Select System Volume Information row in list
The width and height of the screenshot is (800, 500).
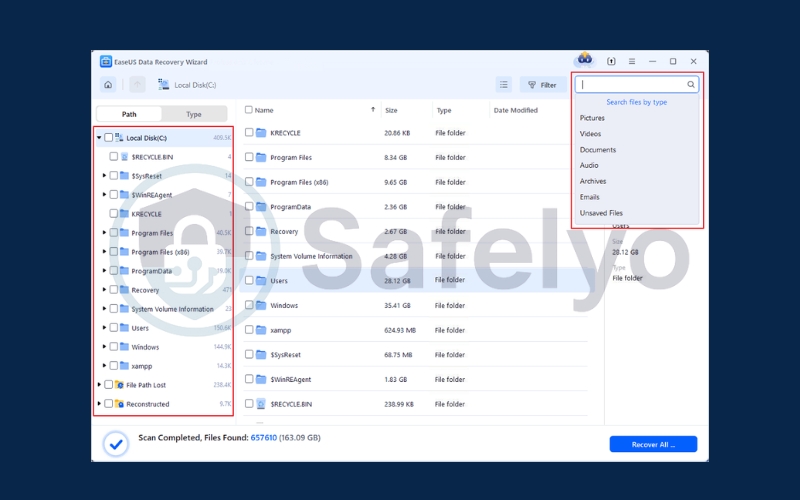click(x=415, y=256)
